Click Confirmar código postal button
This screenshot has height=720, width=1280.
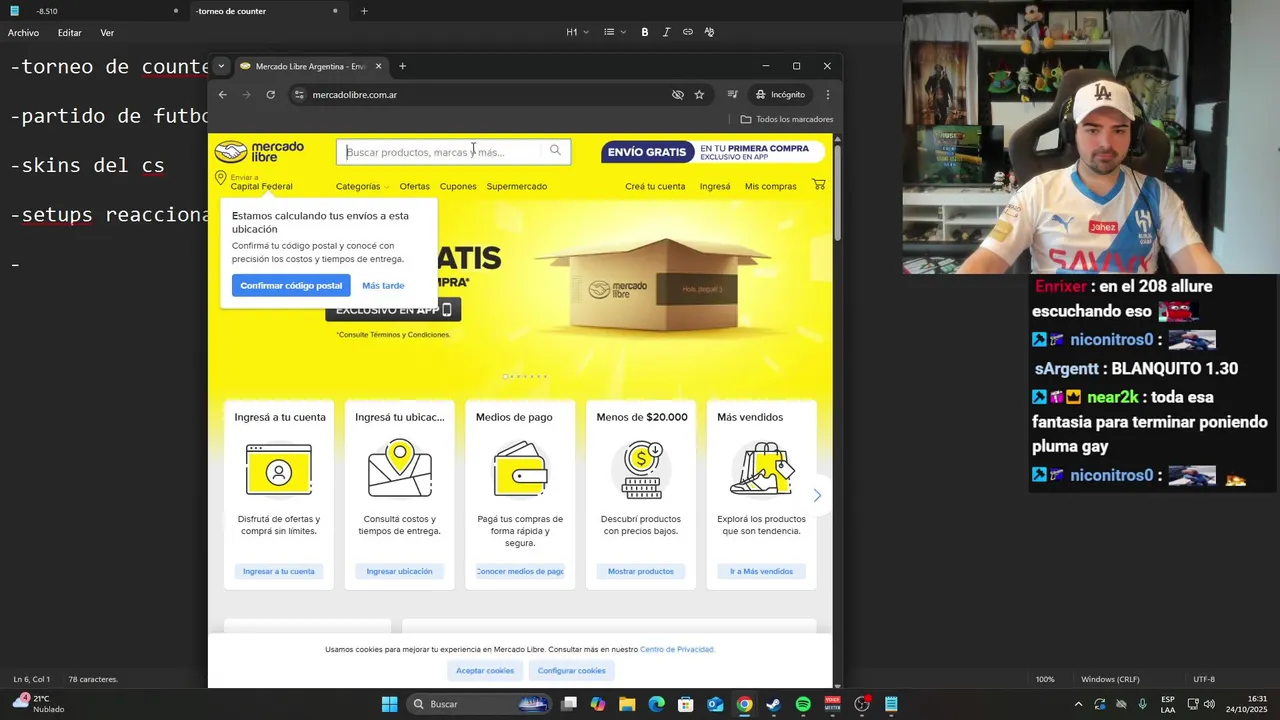tap(291, 285)
